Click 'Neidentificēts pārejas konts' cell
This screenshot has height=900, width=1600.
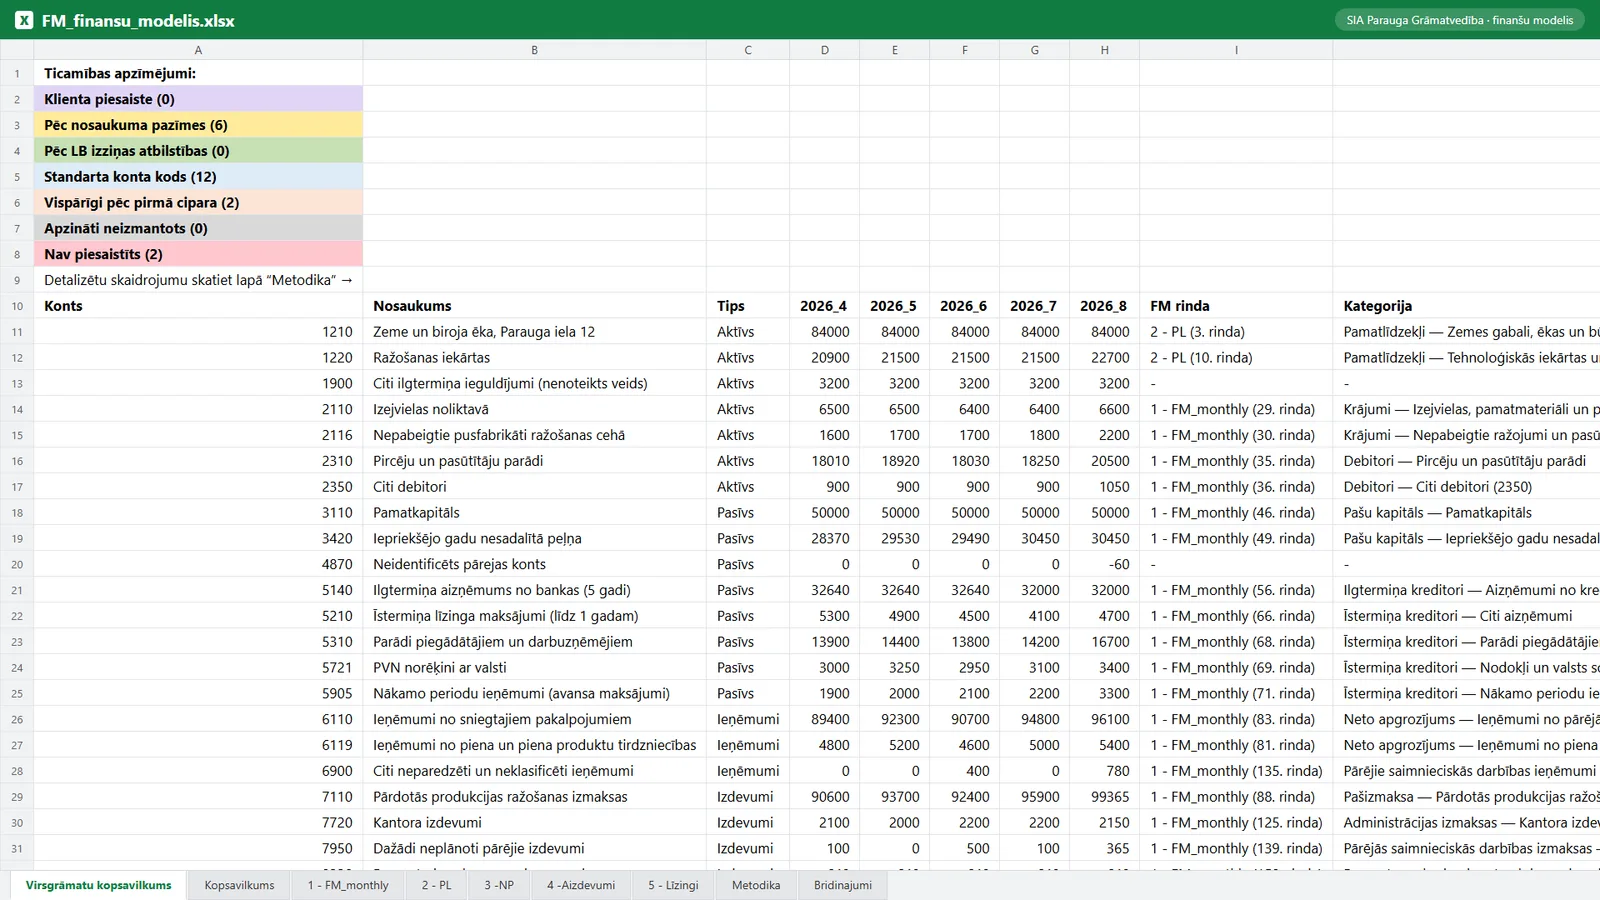(x=535, y=564)
